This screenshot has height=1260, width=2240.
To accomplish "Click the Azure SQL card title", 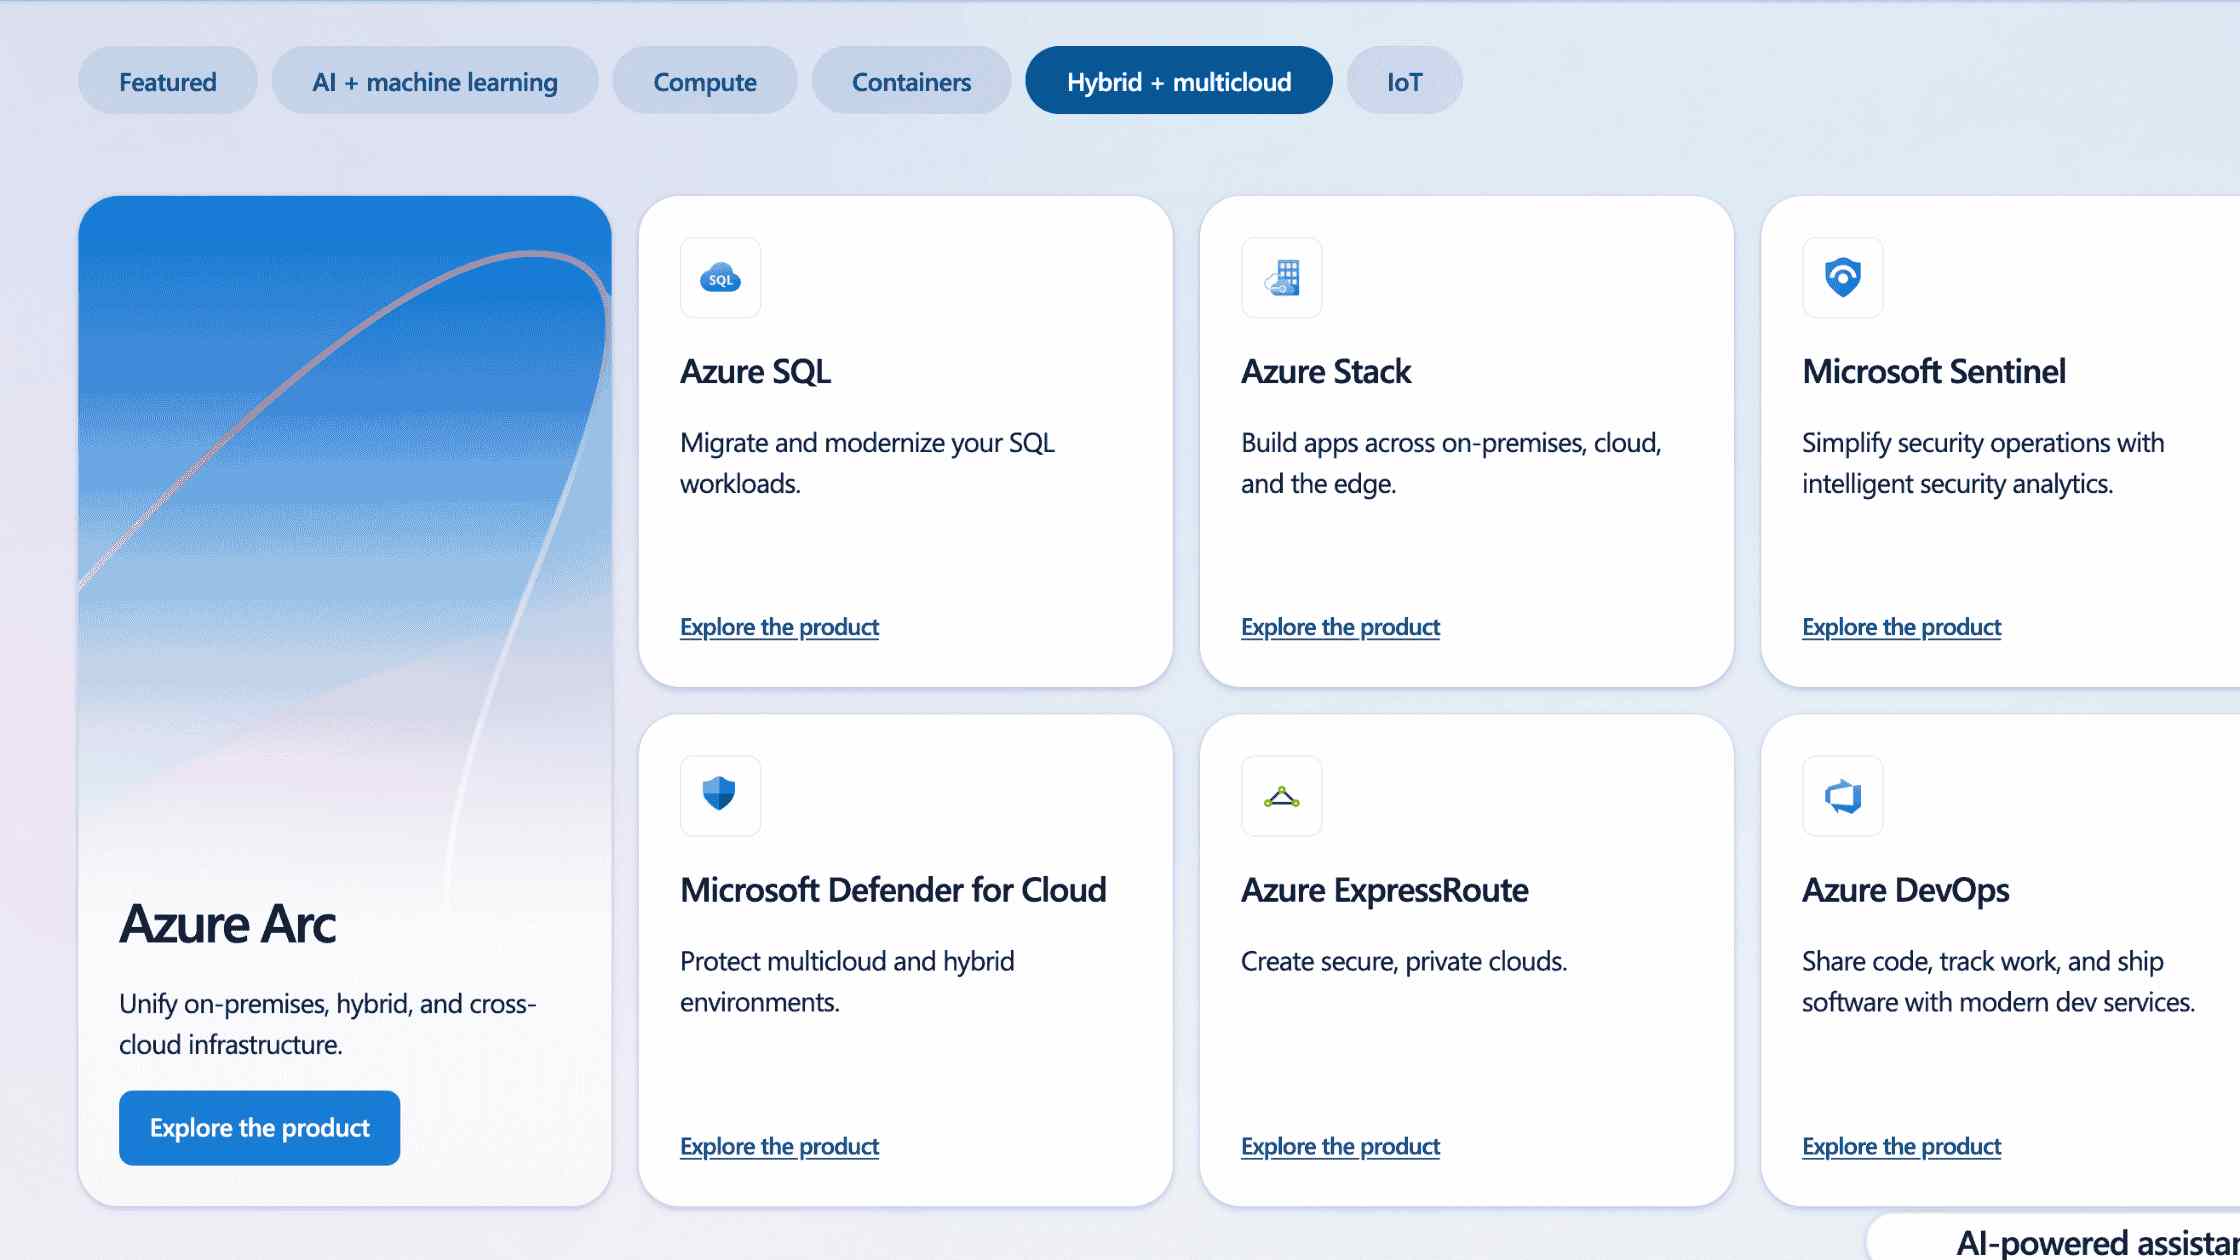I will tap(755, 372).
